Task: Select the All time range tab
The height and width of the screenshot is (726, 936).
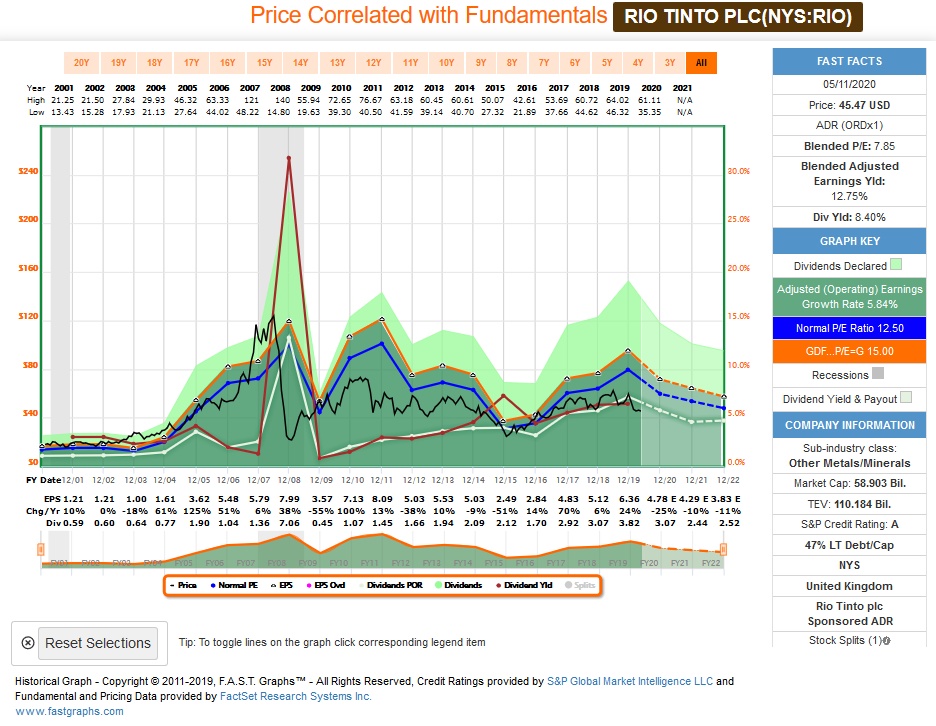Action: 701,63
